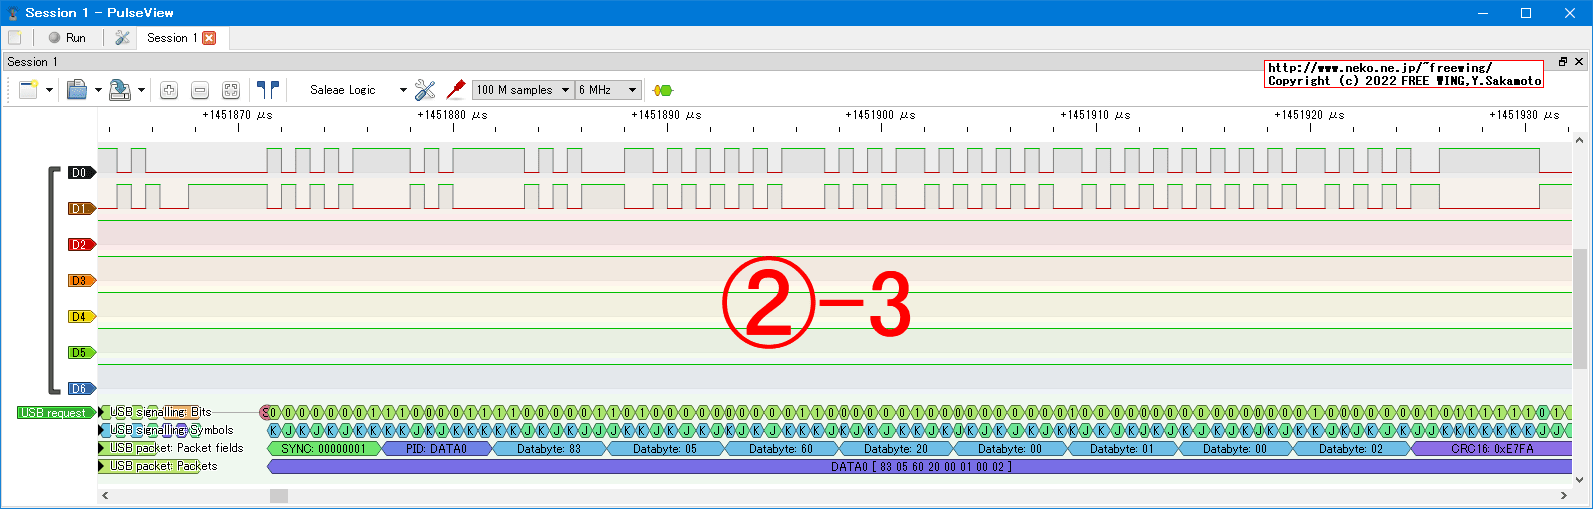Screen dimensions: 1593x509
Task: Expand the USB signalling Bits row
Action: [x=102, y=412]
